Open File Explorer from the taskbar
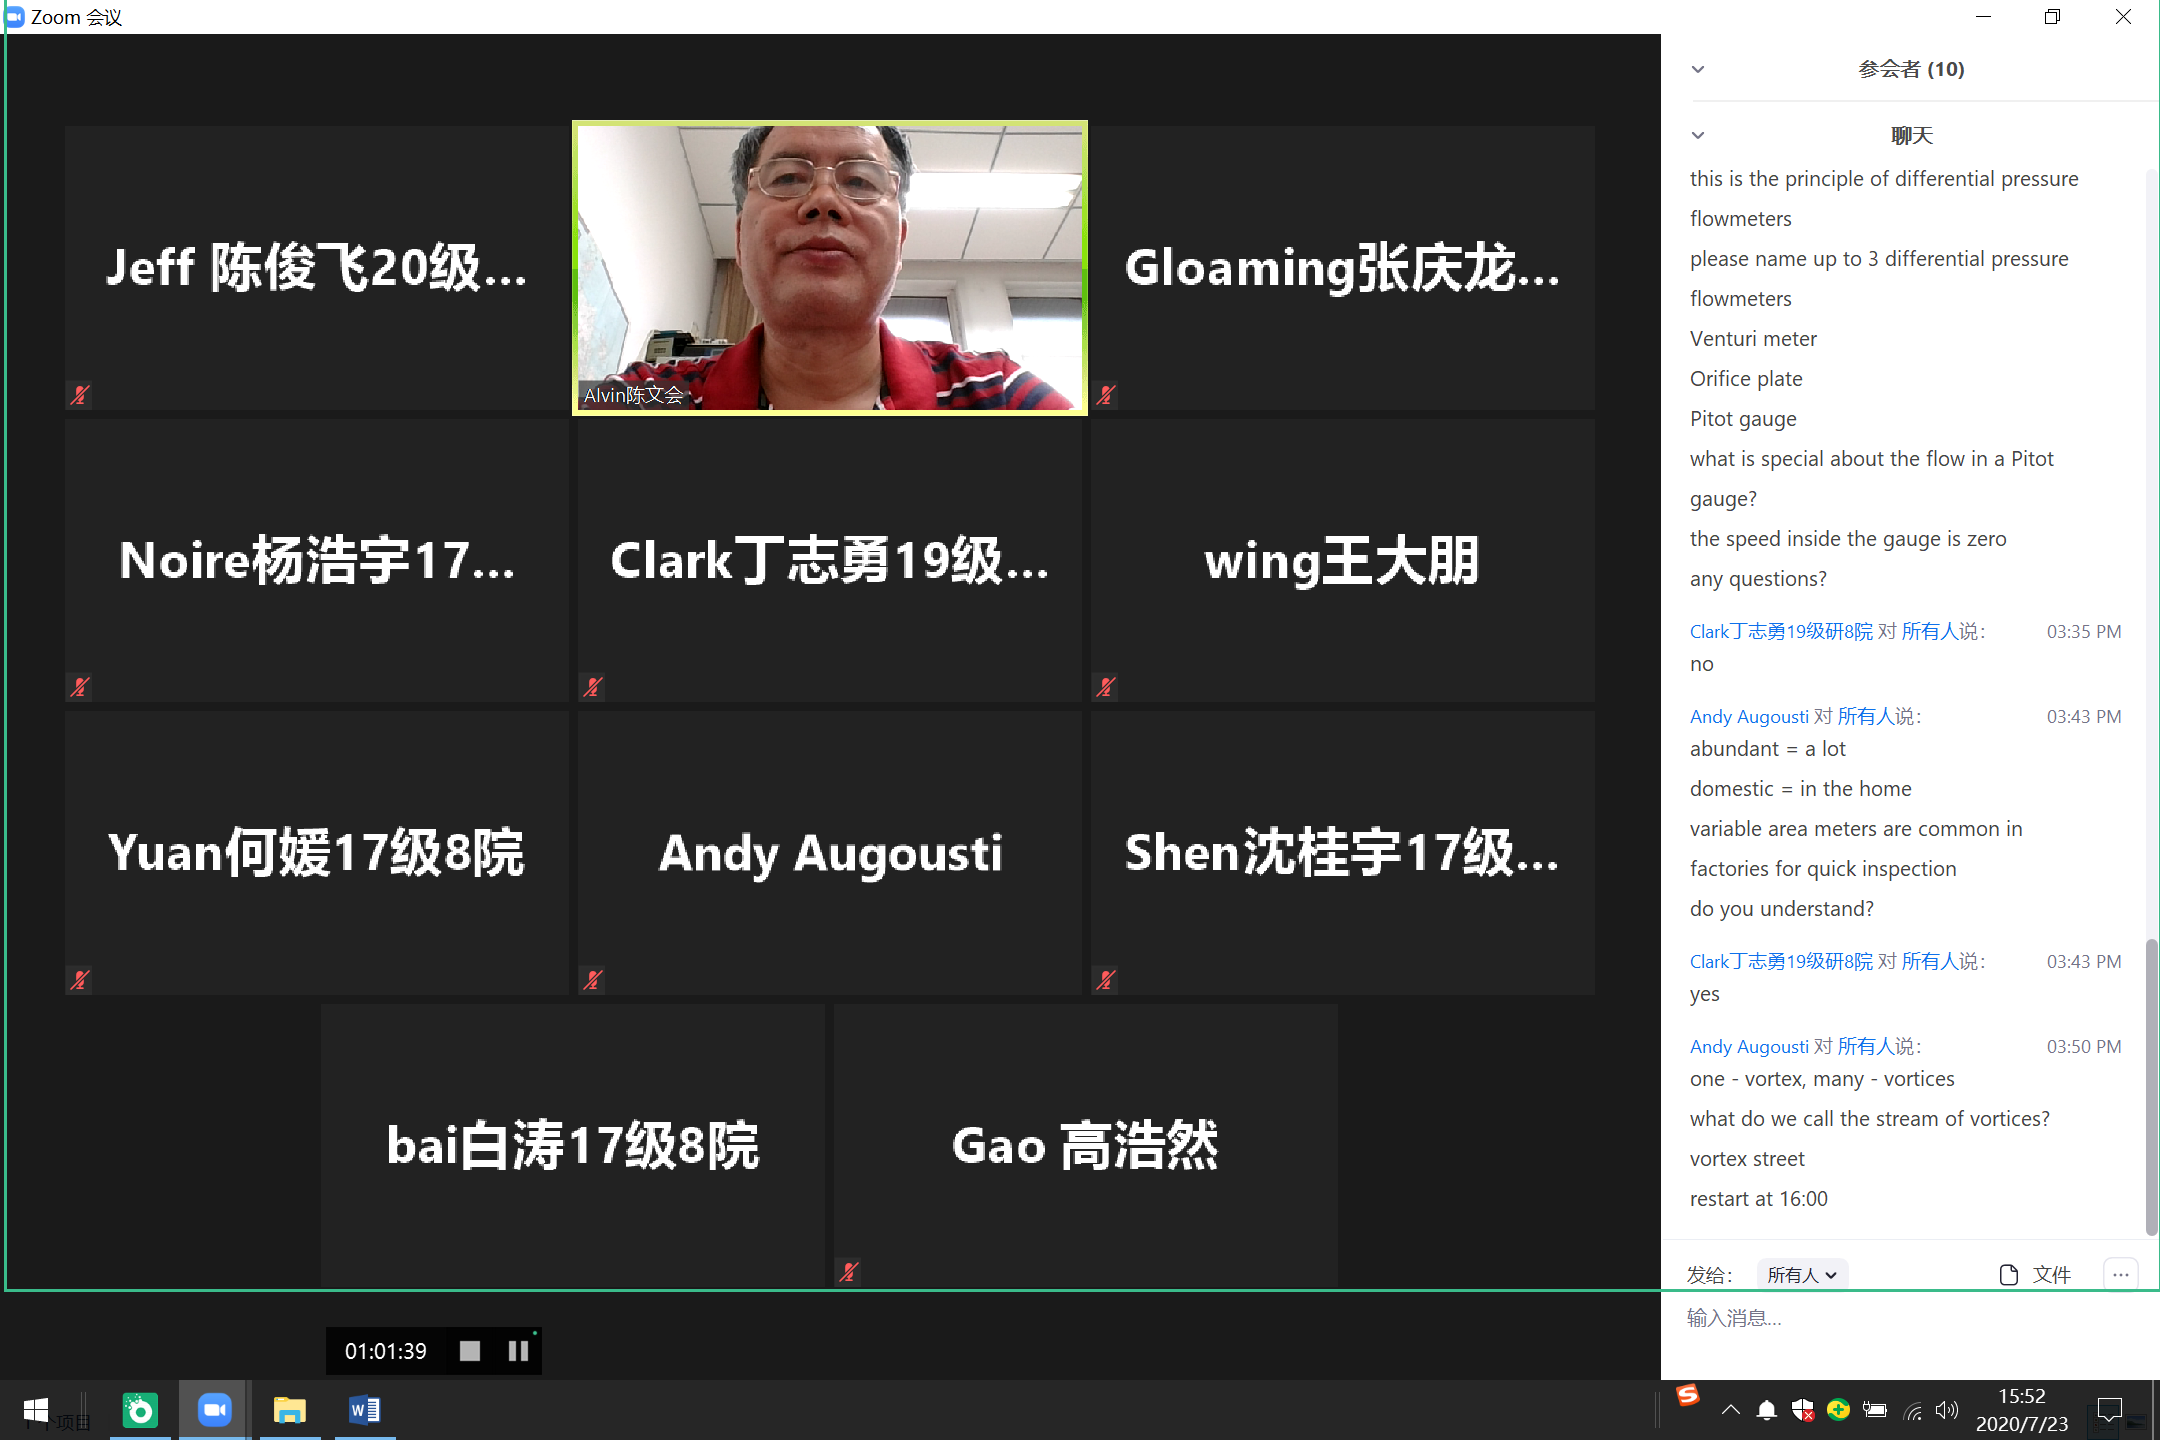Screen dimensions: 2160x1440 [290, 1410]
